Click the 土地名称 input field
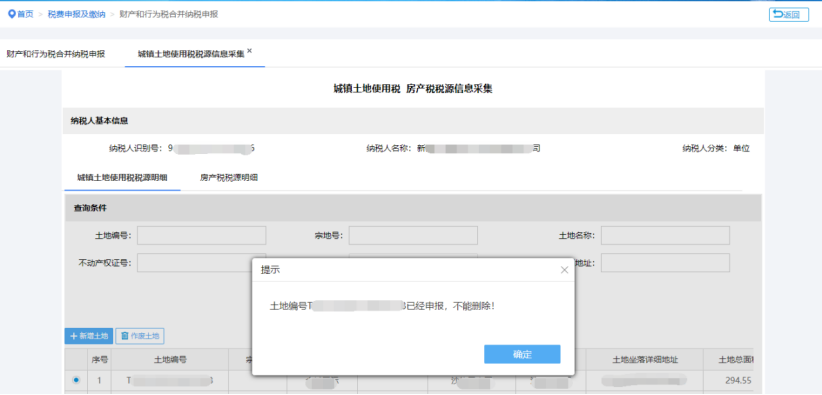Screen dimensions: 822x395 tap(665, 236)
